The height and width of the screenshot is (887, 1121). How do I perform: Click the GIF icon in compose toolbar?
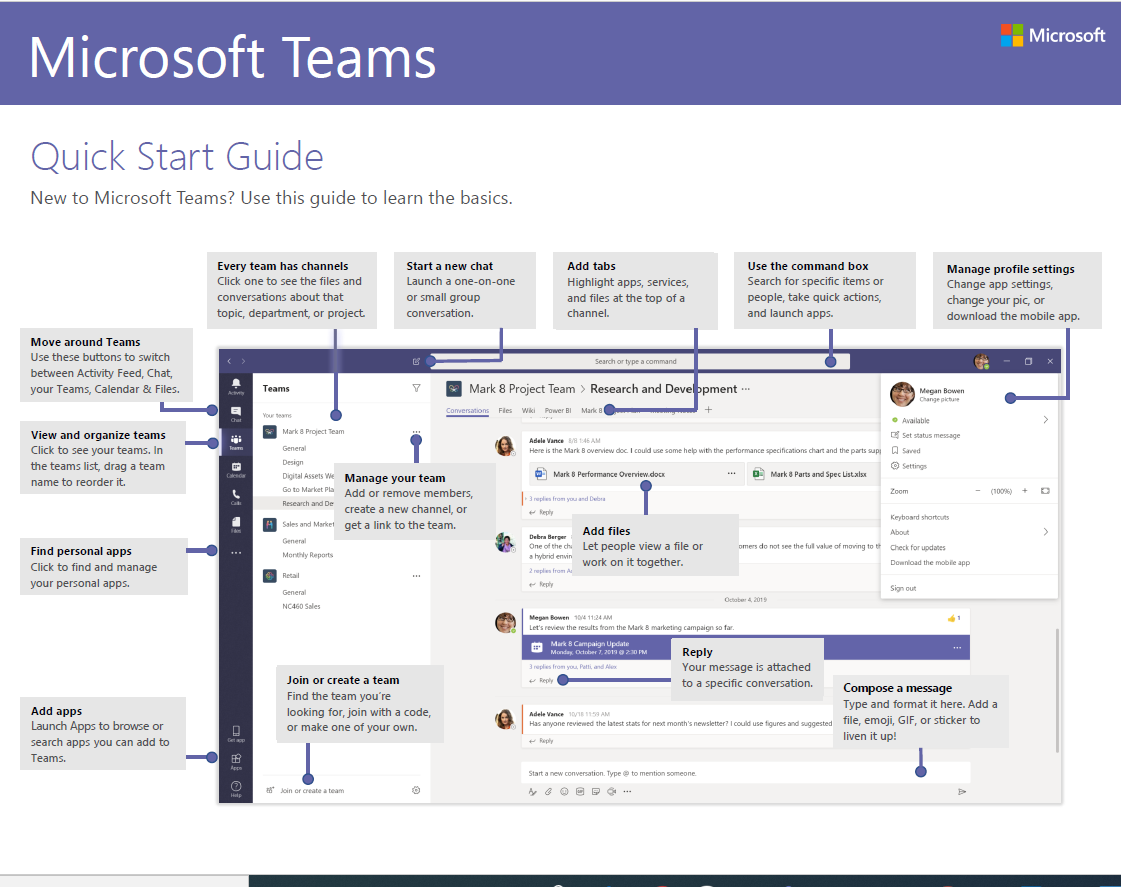(580, 791)
